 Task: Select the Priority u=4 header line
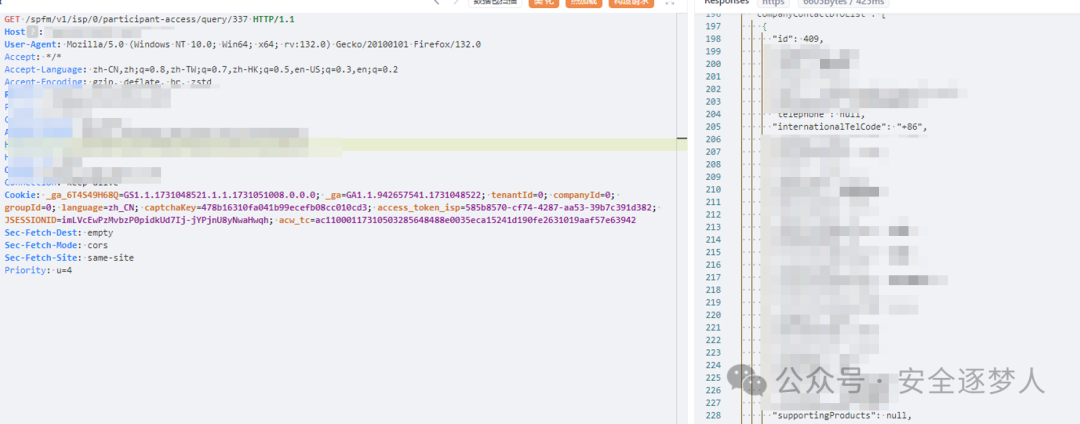pyautogui.click(x=39, y=271)
